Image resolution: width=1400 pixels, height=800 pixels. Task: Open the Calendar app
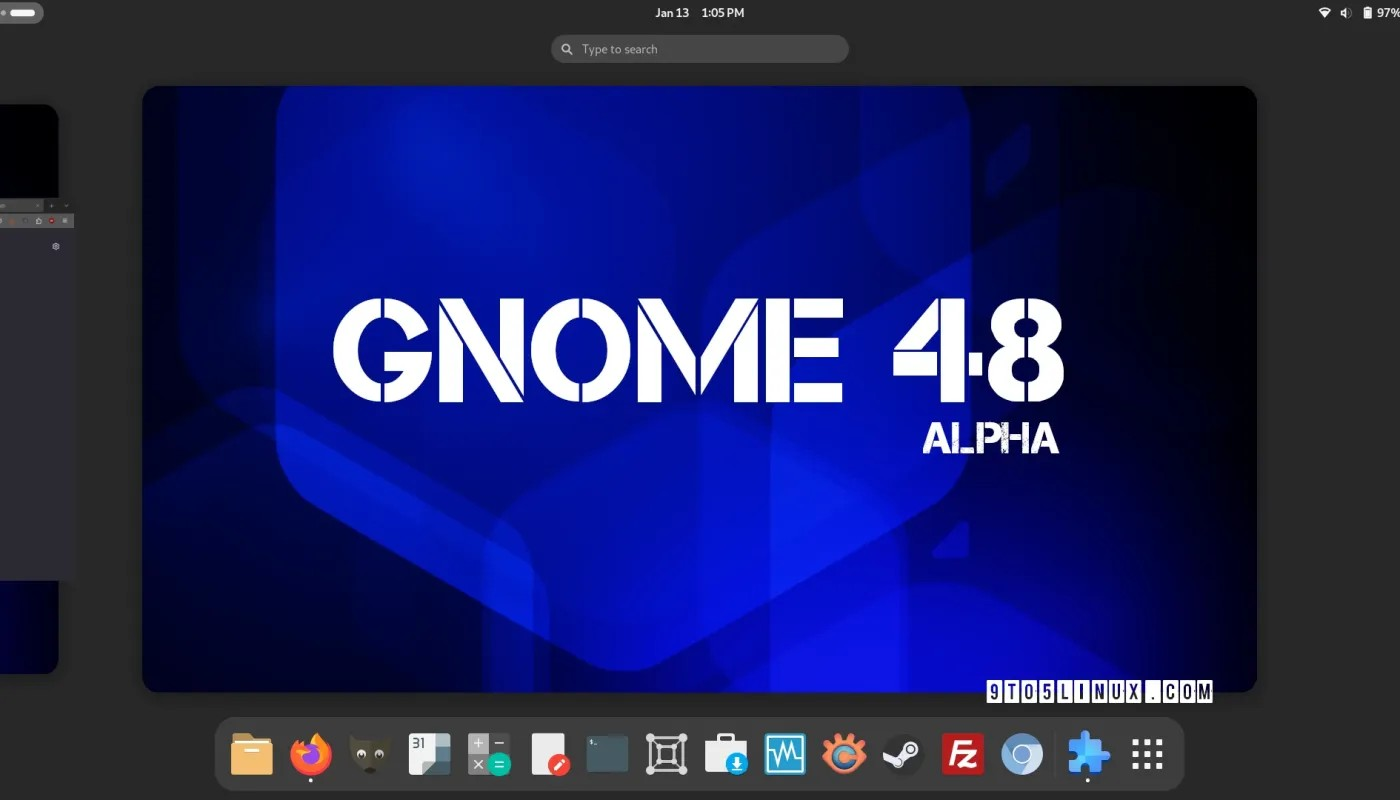pyautogui.click(x=429, y=754)
